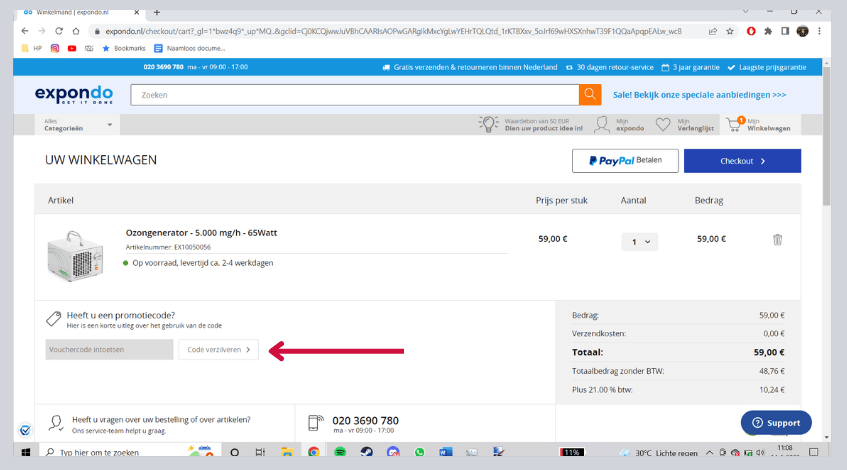The image size is (847, 470).
Task: Click the lightbulb product idea icon
Action: (489, 124)
